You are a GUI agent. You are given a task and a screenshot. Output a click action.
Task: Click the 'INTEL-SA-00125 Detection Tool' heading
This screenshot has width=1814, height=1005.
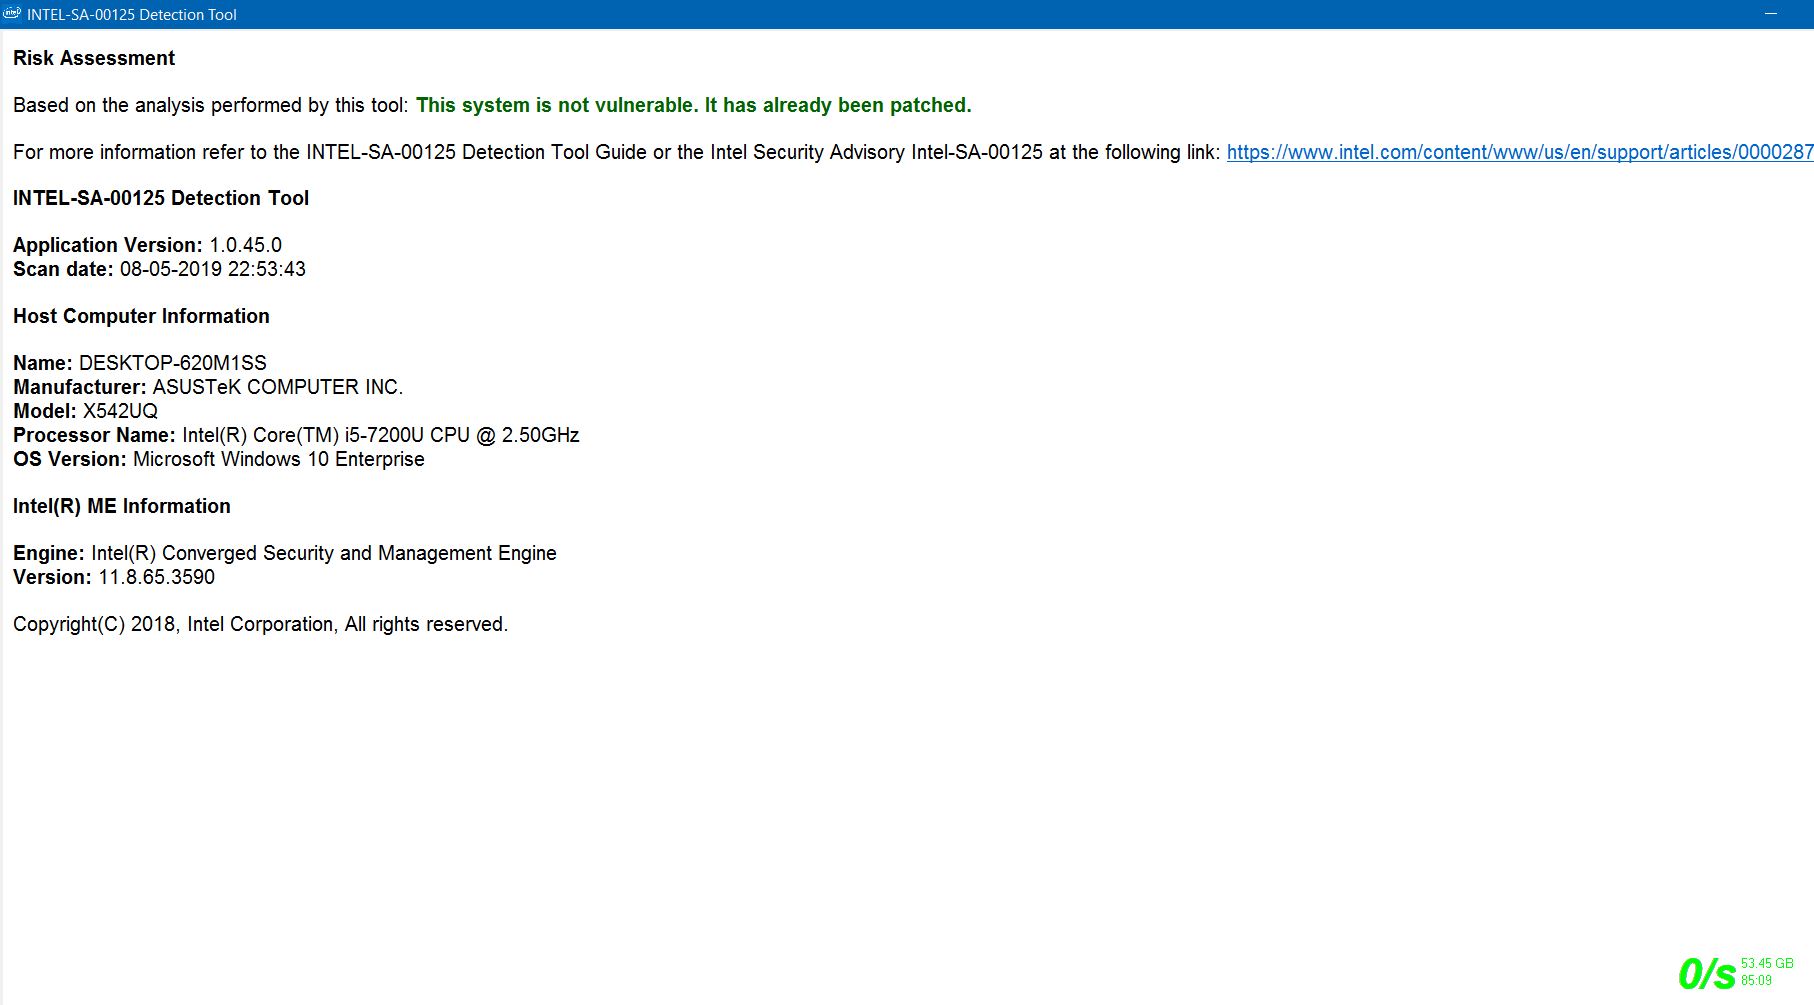(x=161, y=198)
